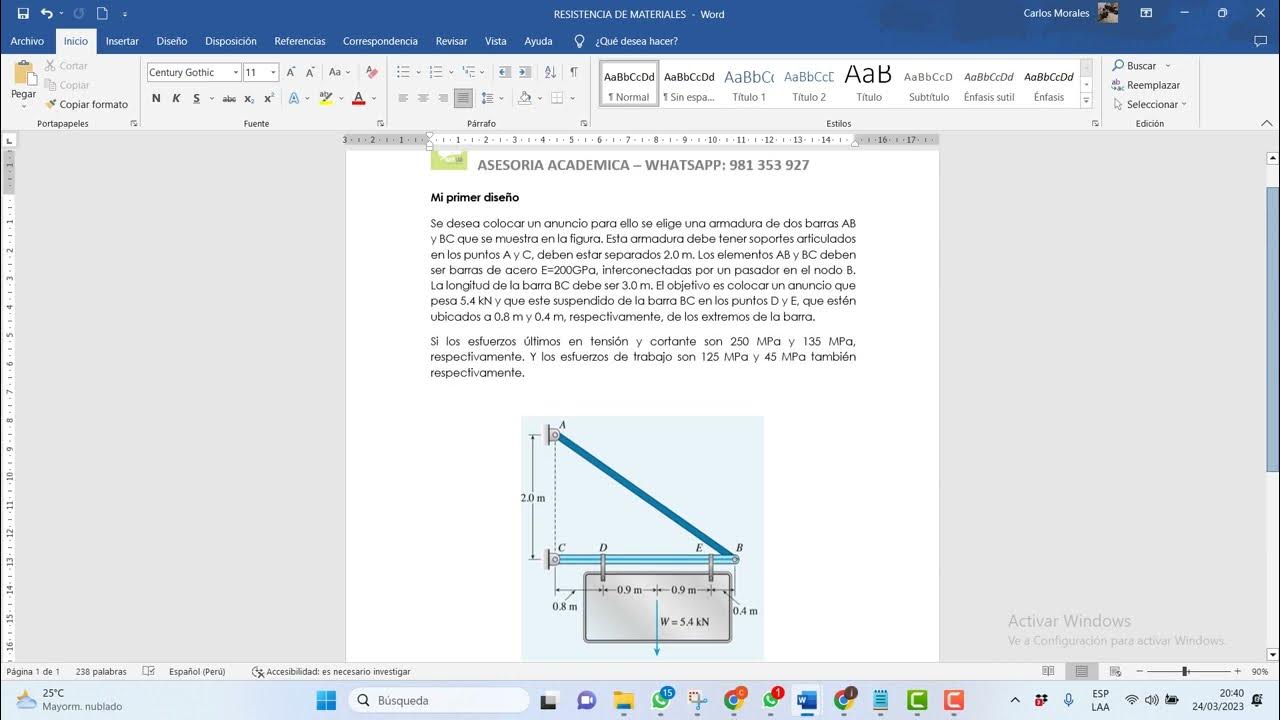Viewport: 1280px width, 720px height.
Task: Click the Windows Start button
Action: point(326,700)
